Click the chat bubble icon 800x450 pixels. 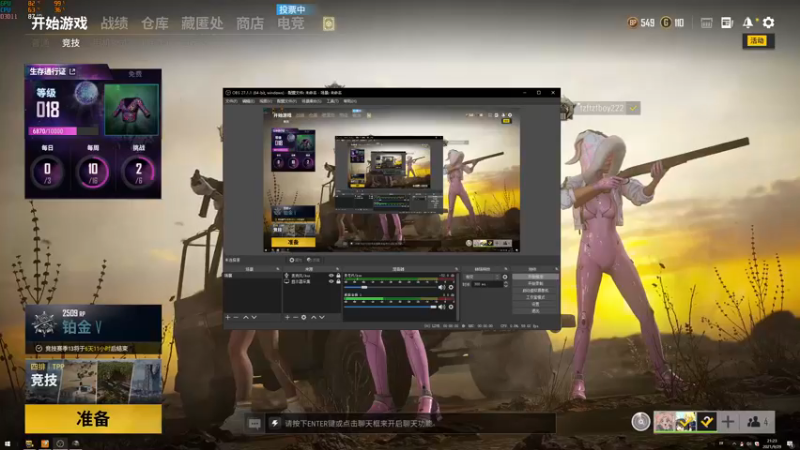pos(254,423)
